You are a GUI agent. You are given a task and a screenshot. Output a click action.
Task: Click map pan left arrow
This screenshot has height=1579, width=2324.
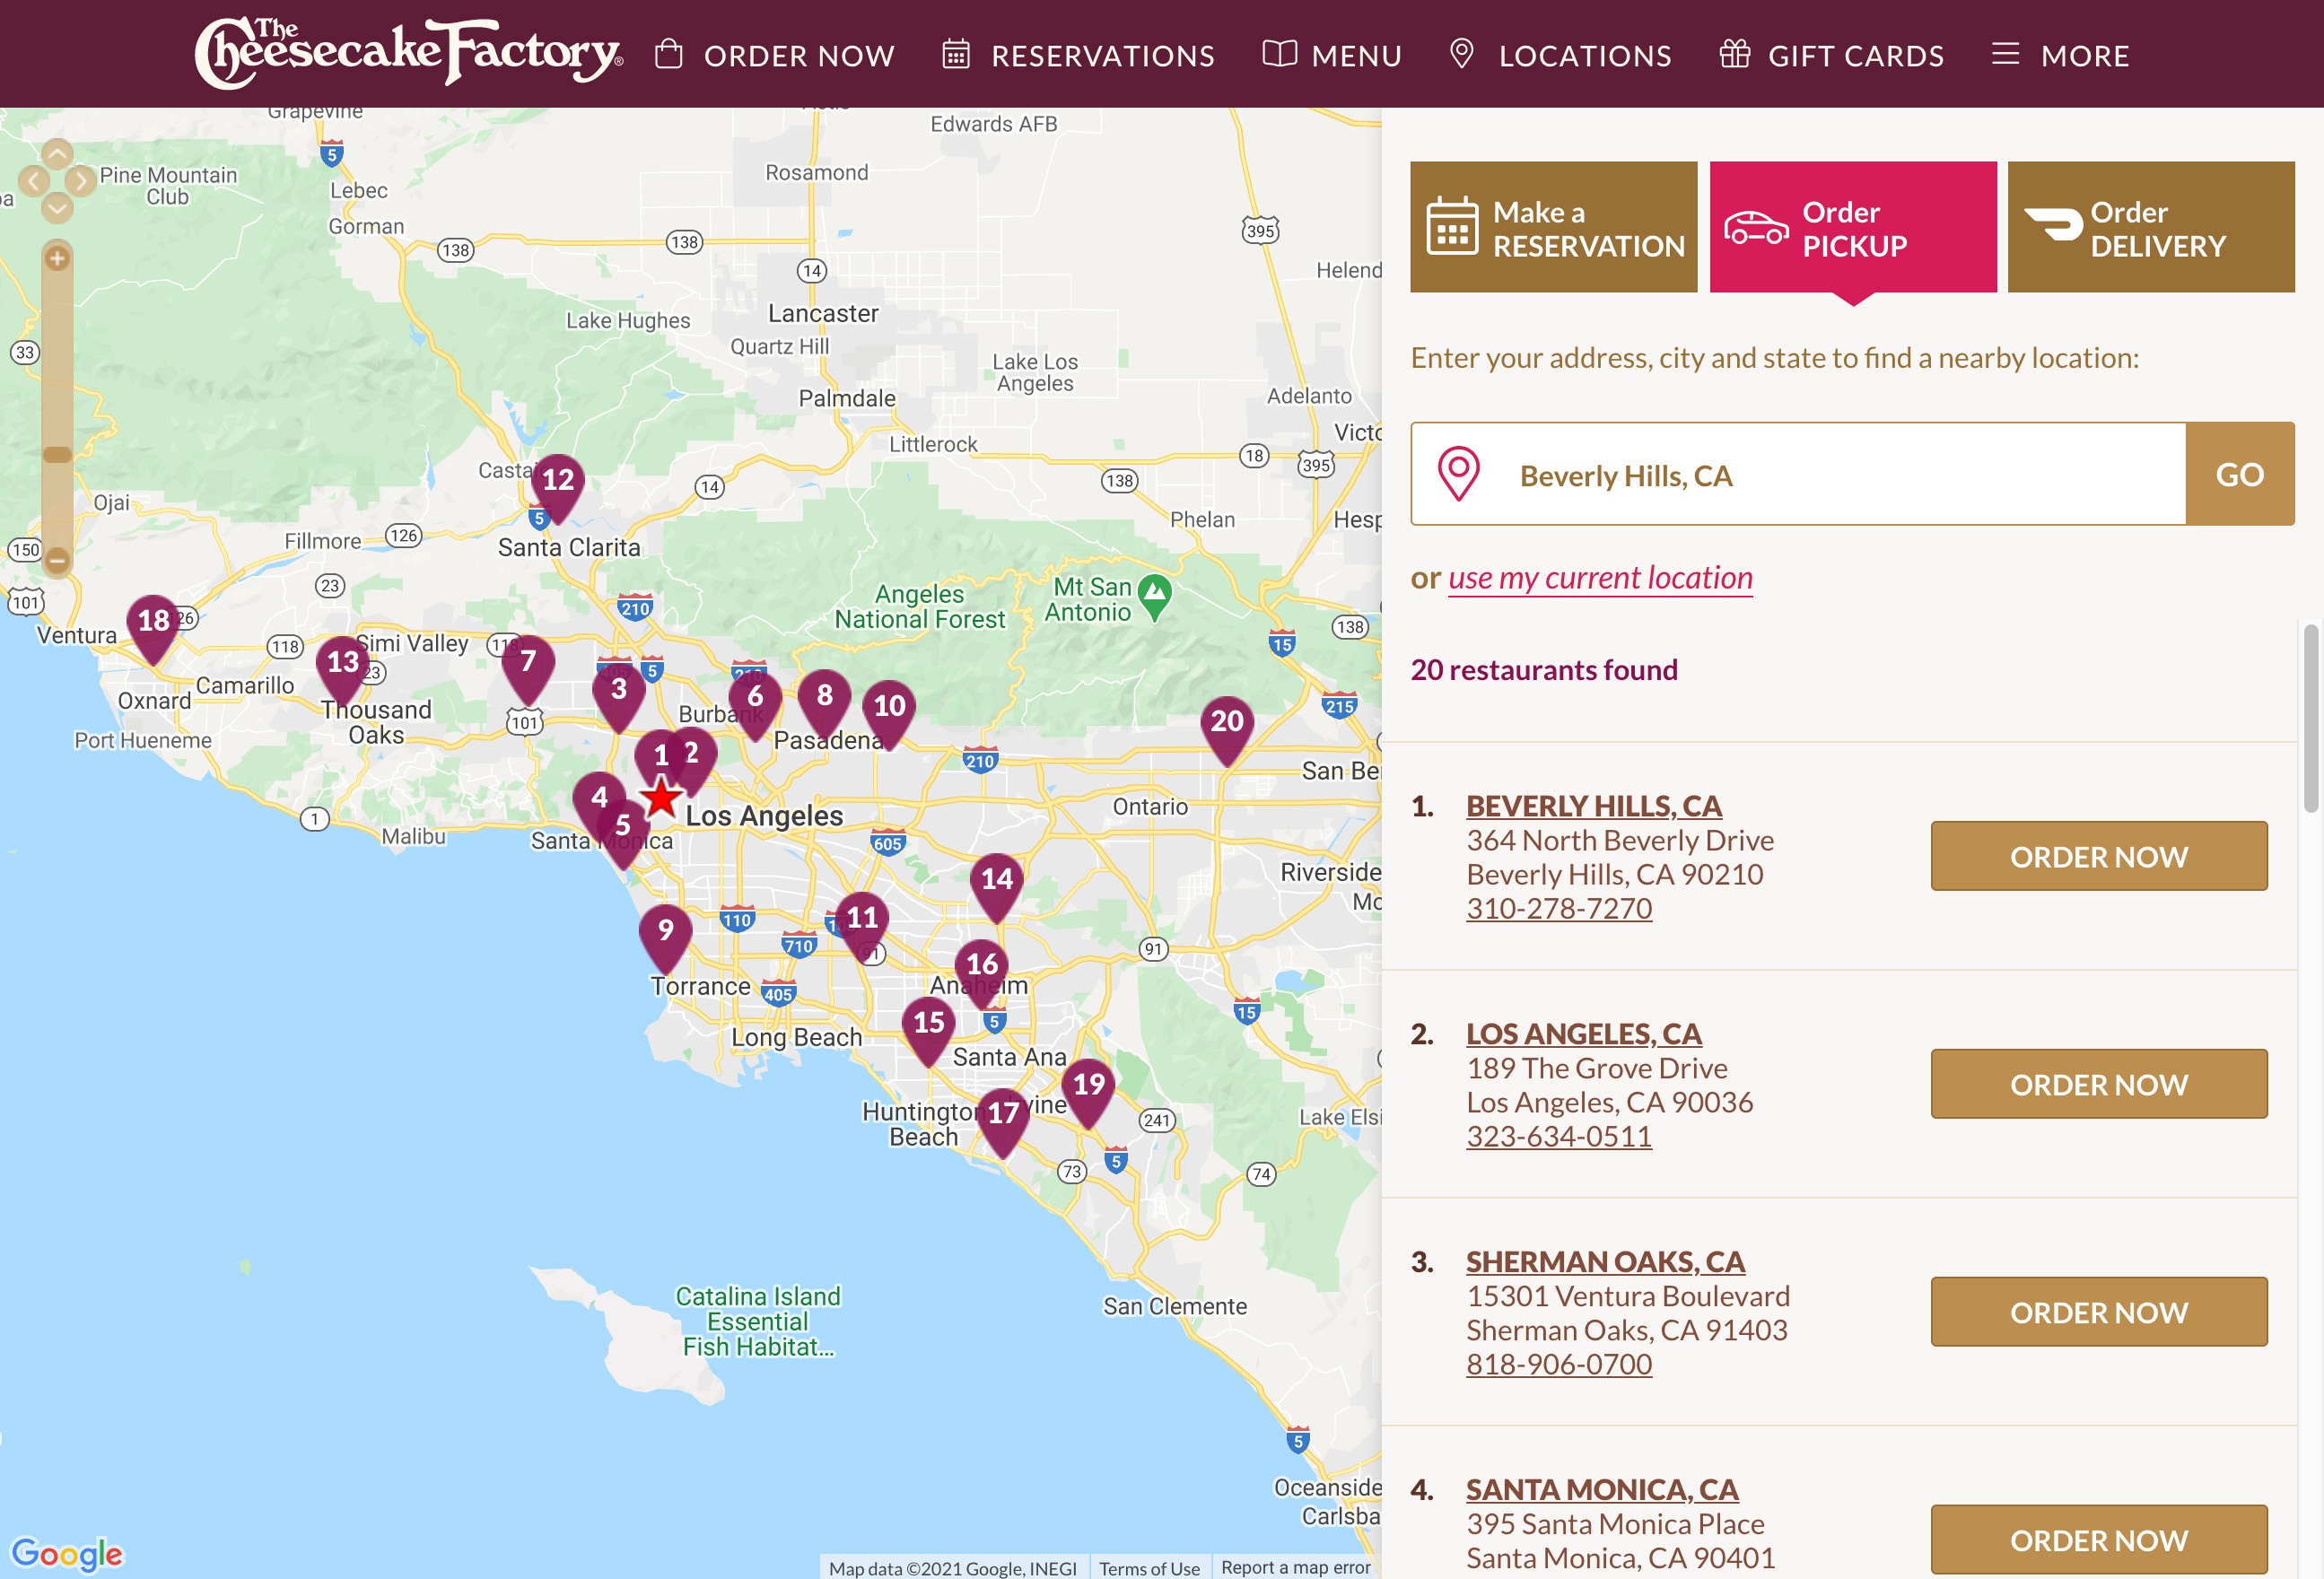point(33,181)
